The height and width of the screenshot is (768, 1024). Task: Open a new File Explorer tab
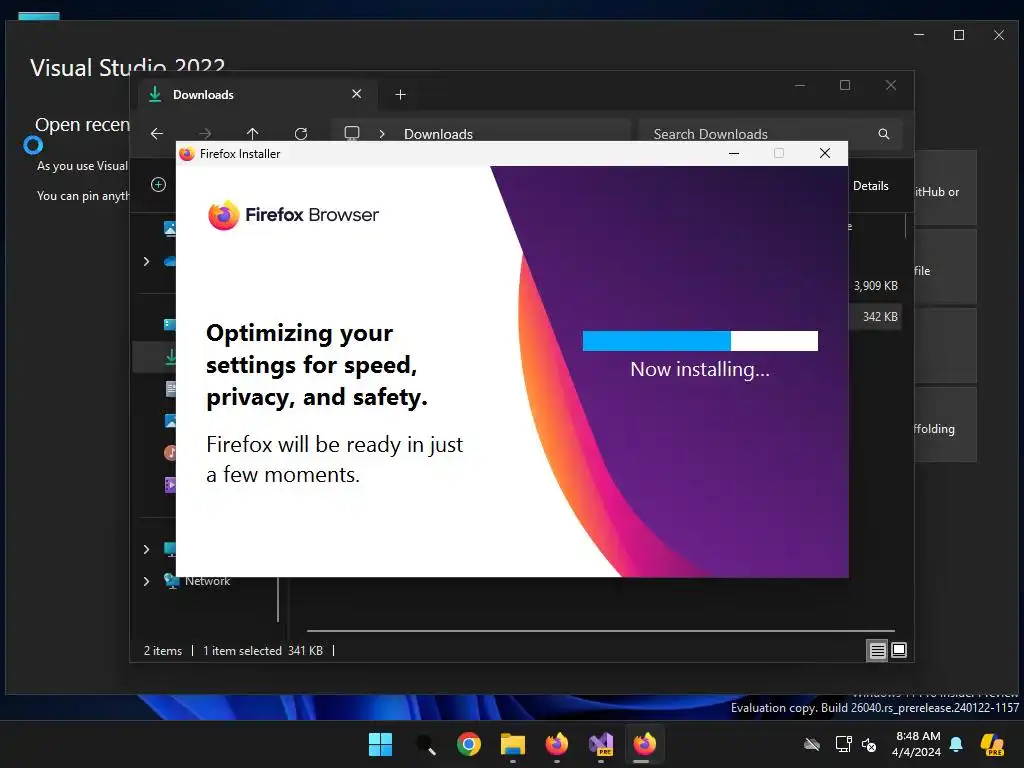[x=400, y=95]
